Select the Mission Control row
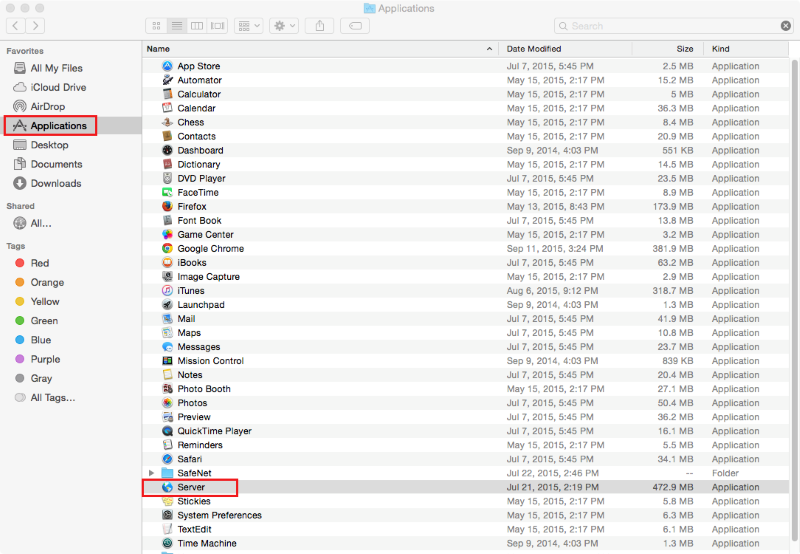 click(x=465, y=361)
